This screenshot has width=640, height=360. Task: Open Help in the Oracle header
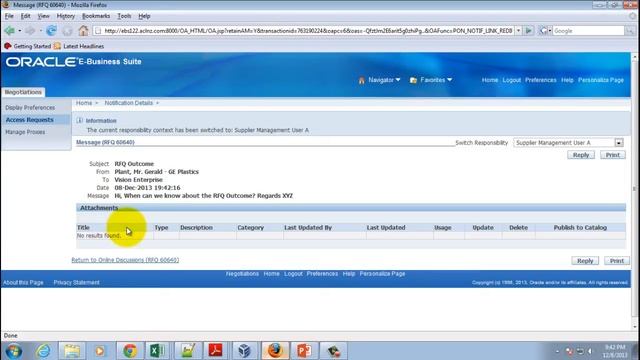coord(567,80)
